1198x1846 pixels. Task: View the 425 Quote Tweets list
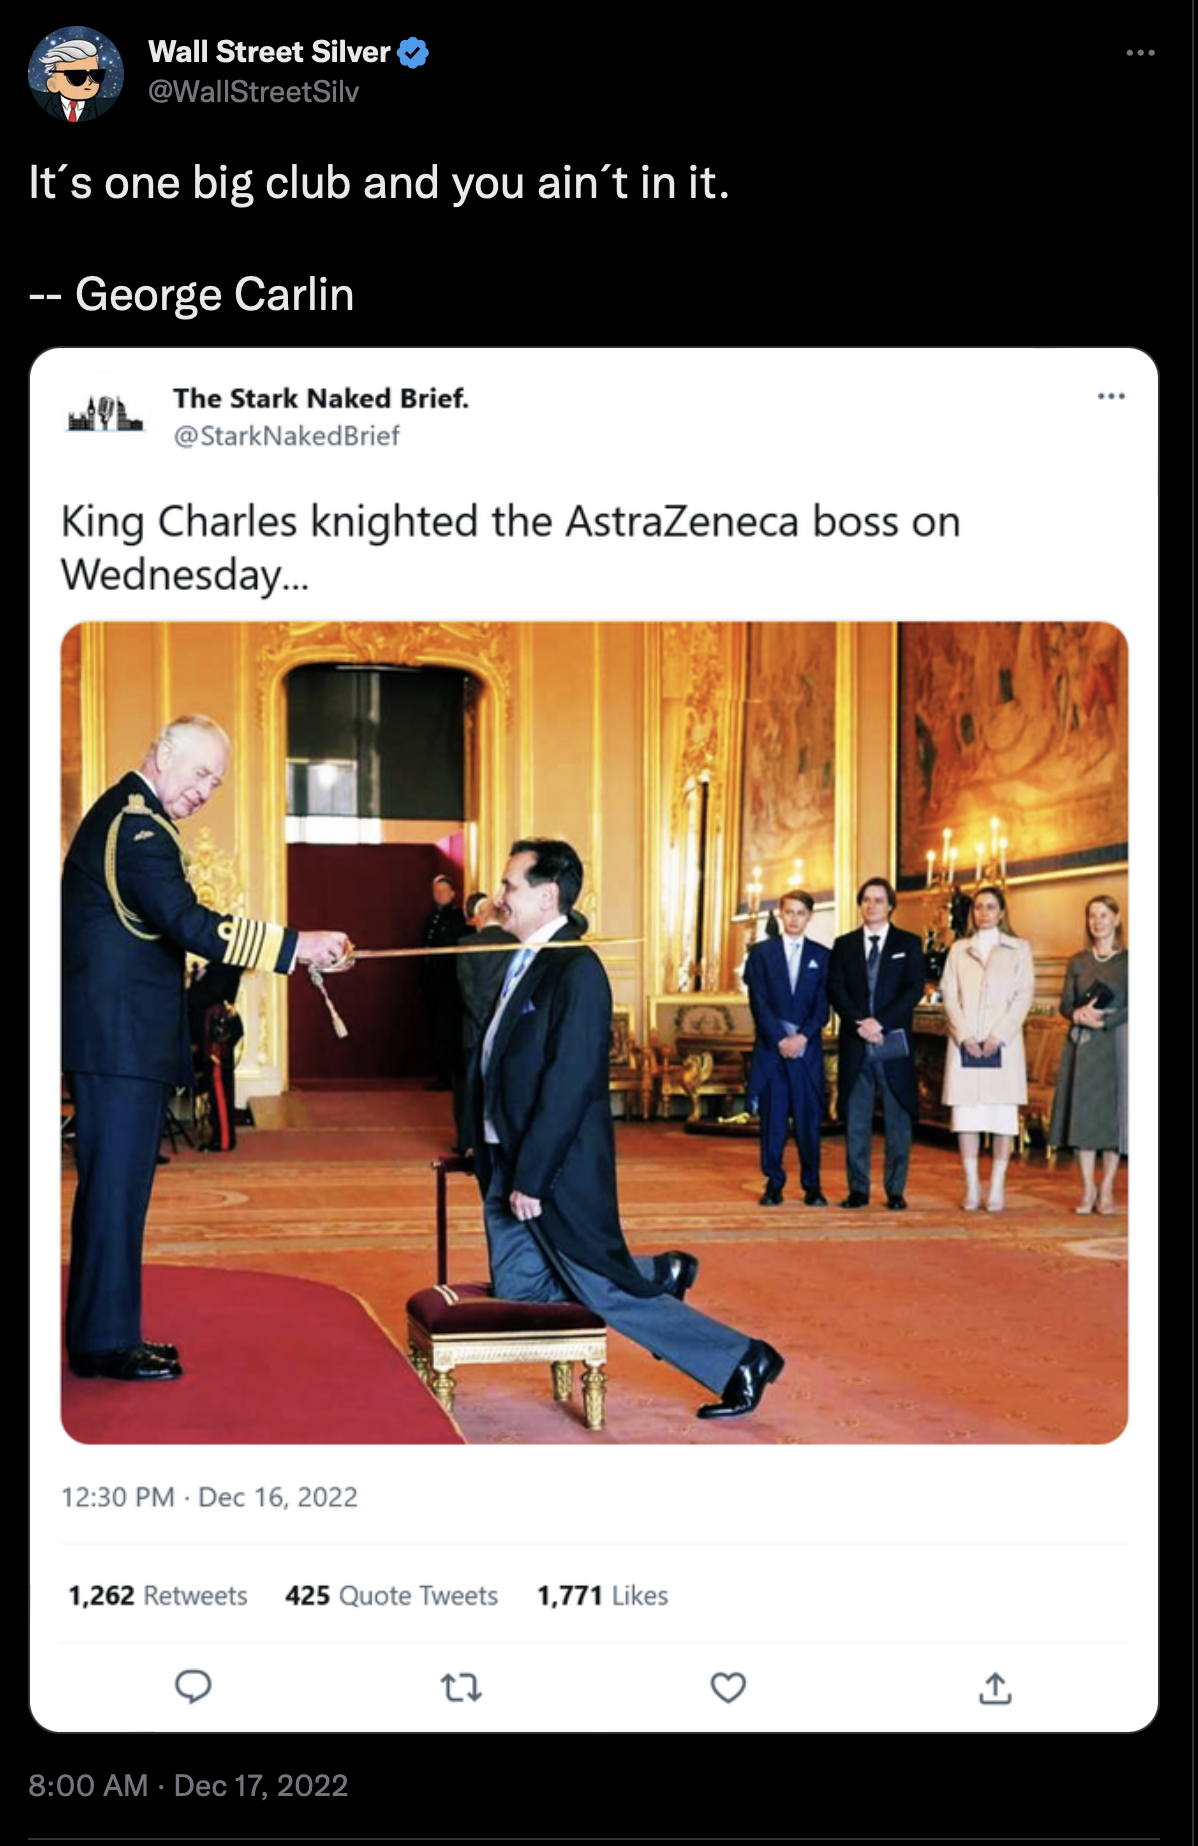[391, 1595]
